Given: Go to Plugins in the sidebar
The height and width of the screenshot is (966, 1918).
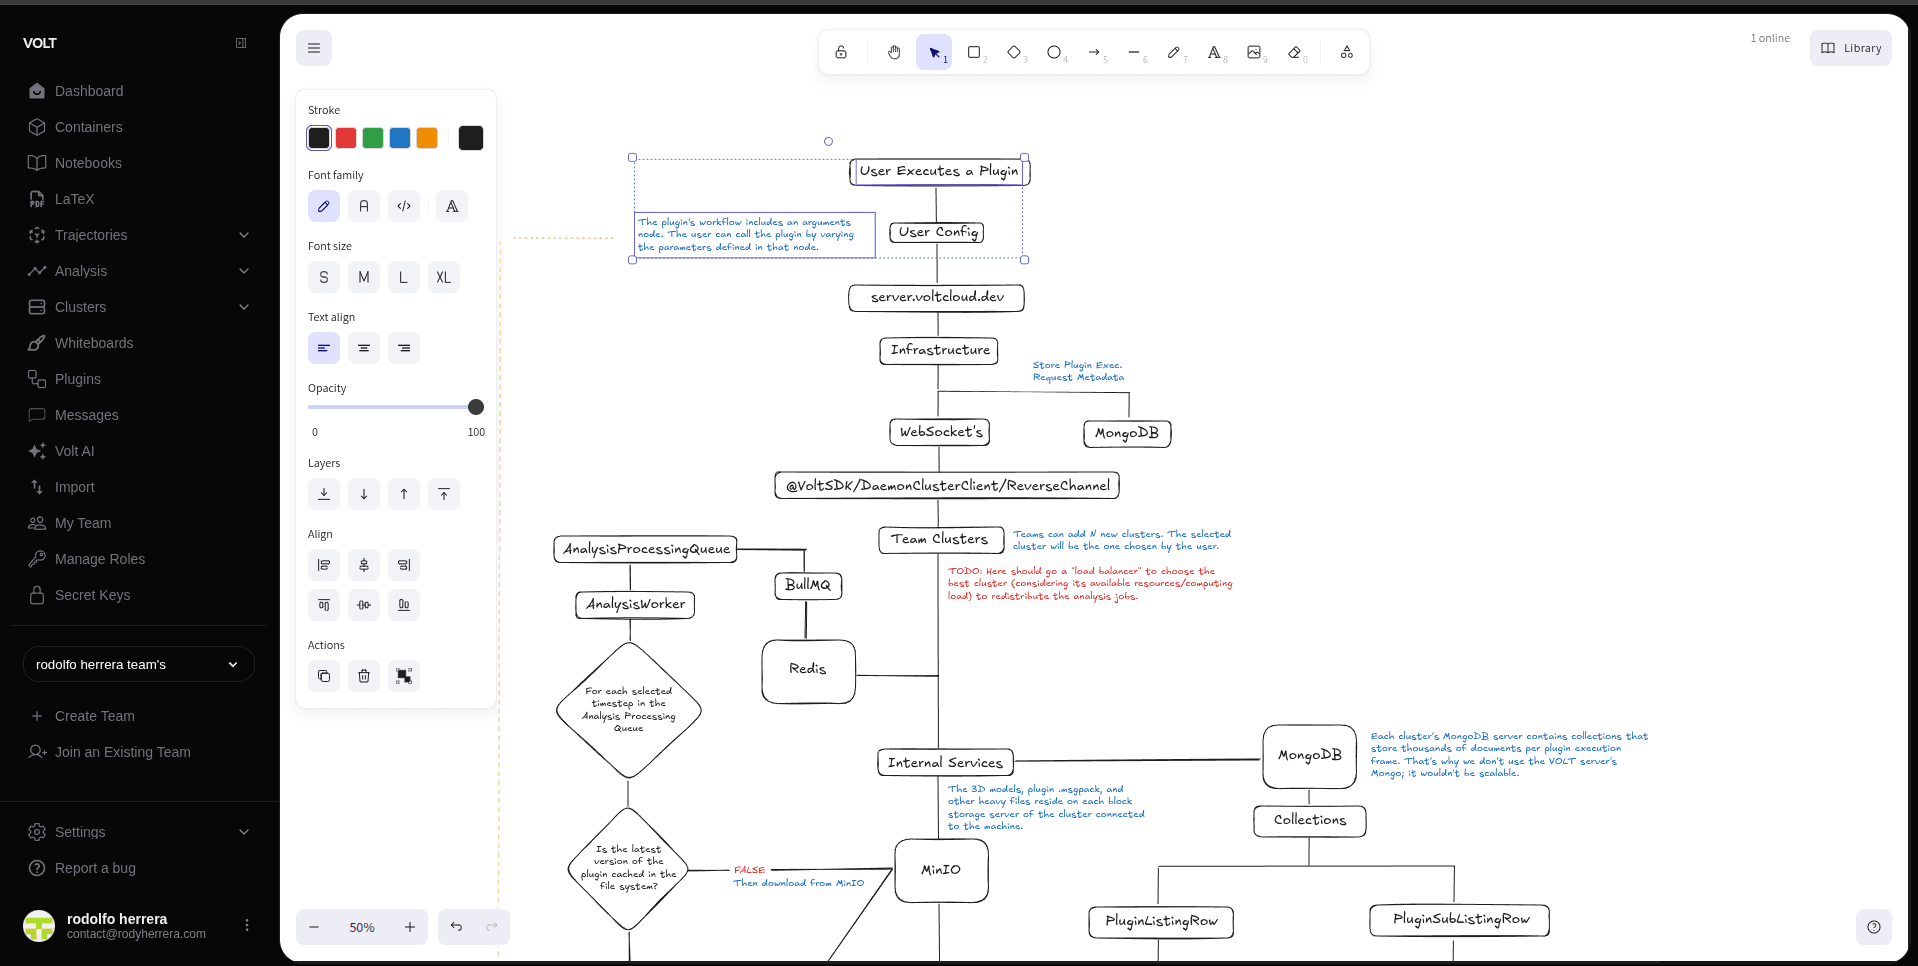Looking at the screenshot, I should pyautogui.click(x=78, y=379).
